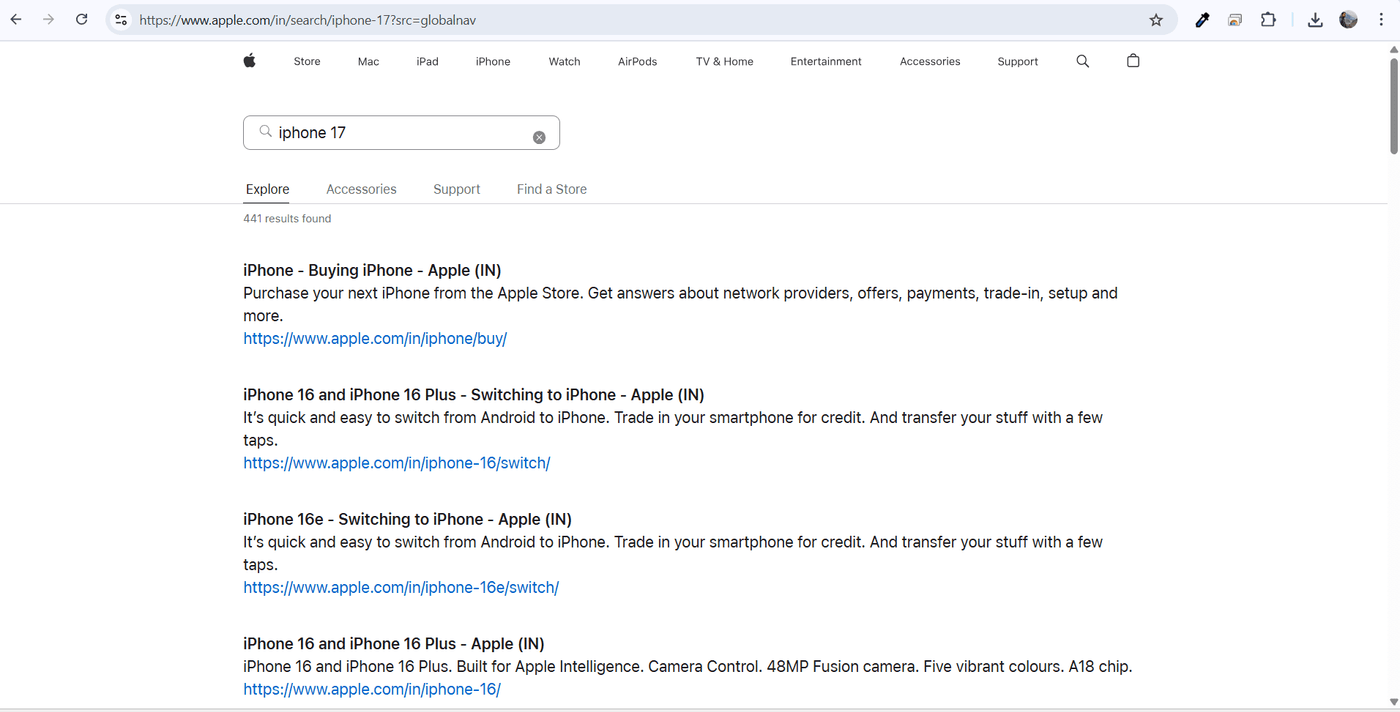1400x712 pixels.
Task: Open the iPad menu
Action: pos(428,61)
